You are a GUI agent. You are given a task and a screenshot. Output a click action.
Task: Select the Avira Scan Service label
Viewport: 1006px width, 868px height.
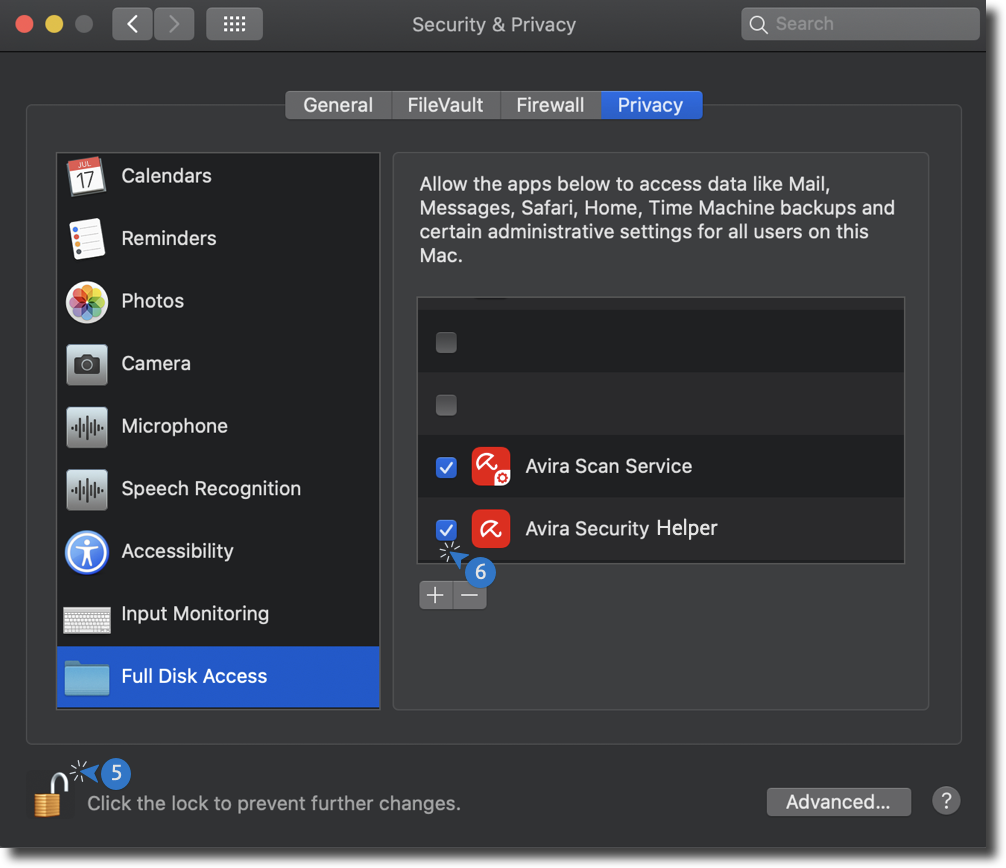(609, 466)
